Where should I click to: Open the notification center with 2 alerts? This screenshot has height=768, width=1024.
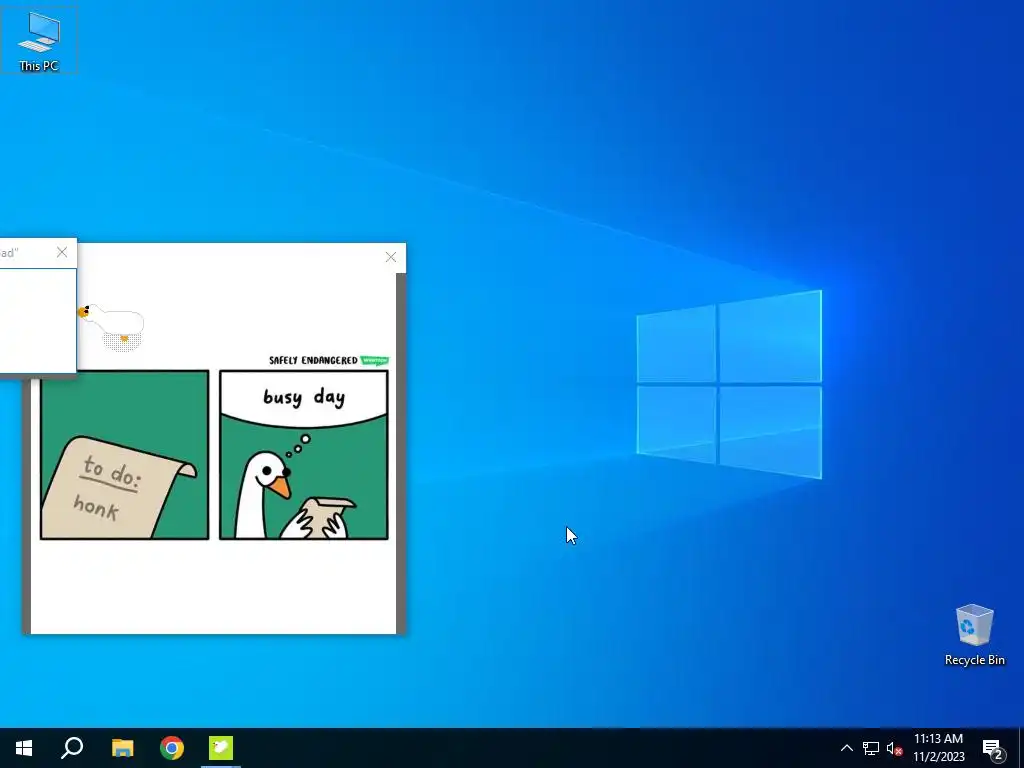993,749
